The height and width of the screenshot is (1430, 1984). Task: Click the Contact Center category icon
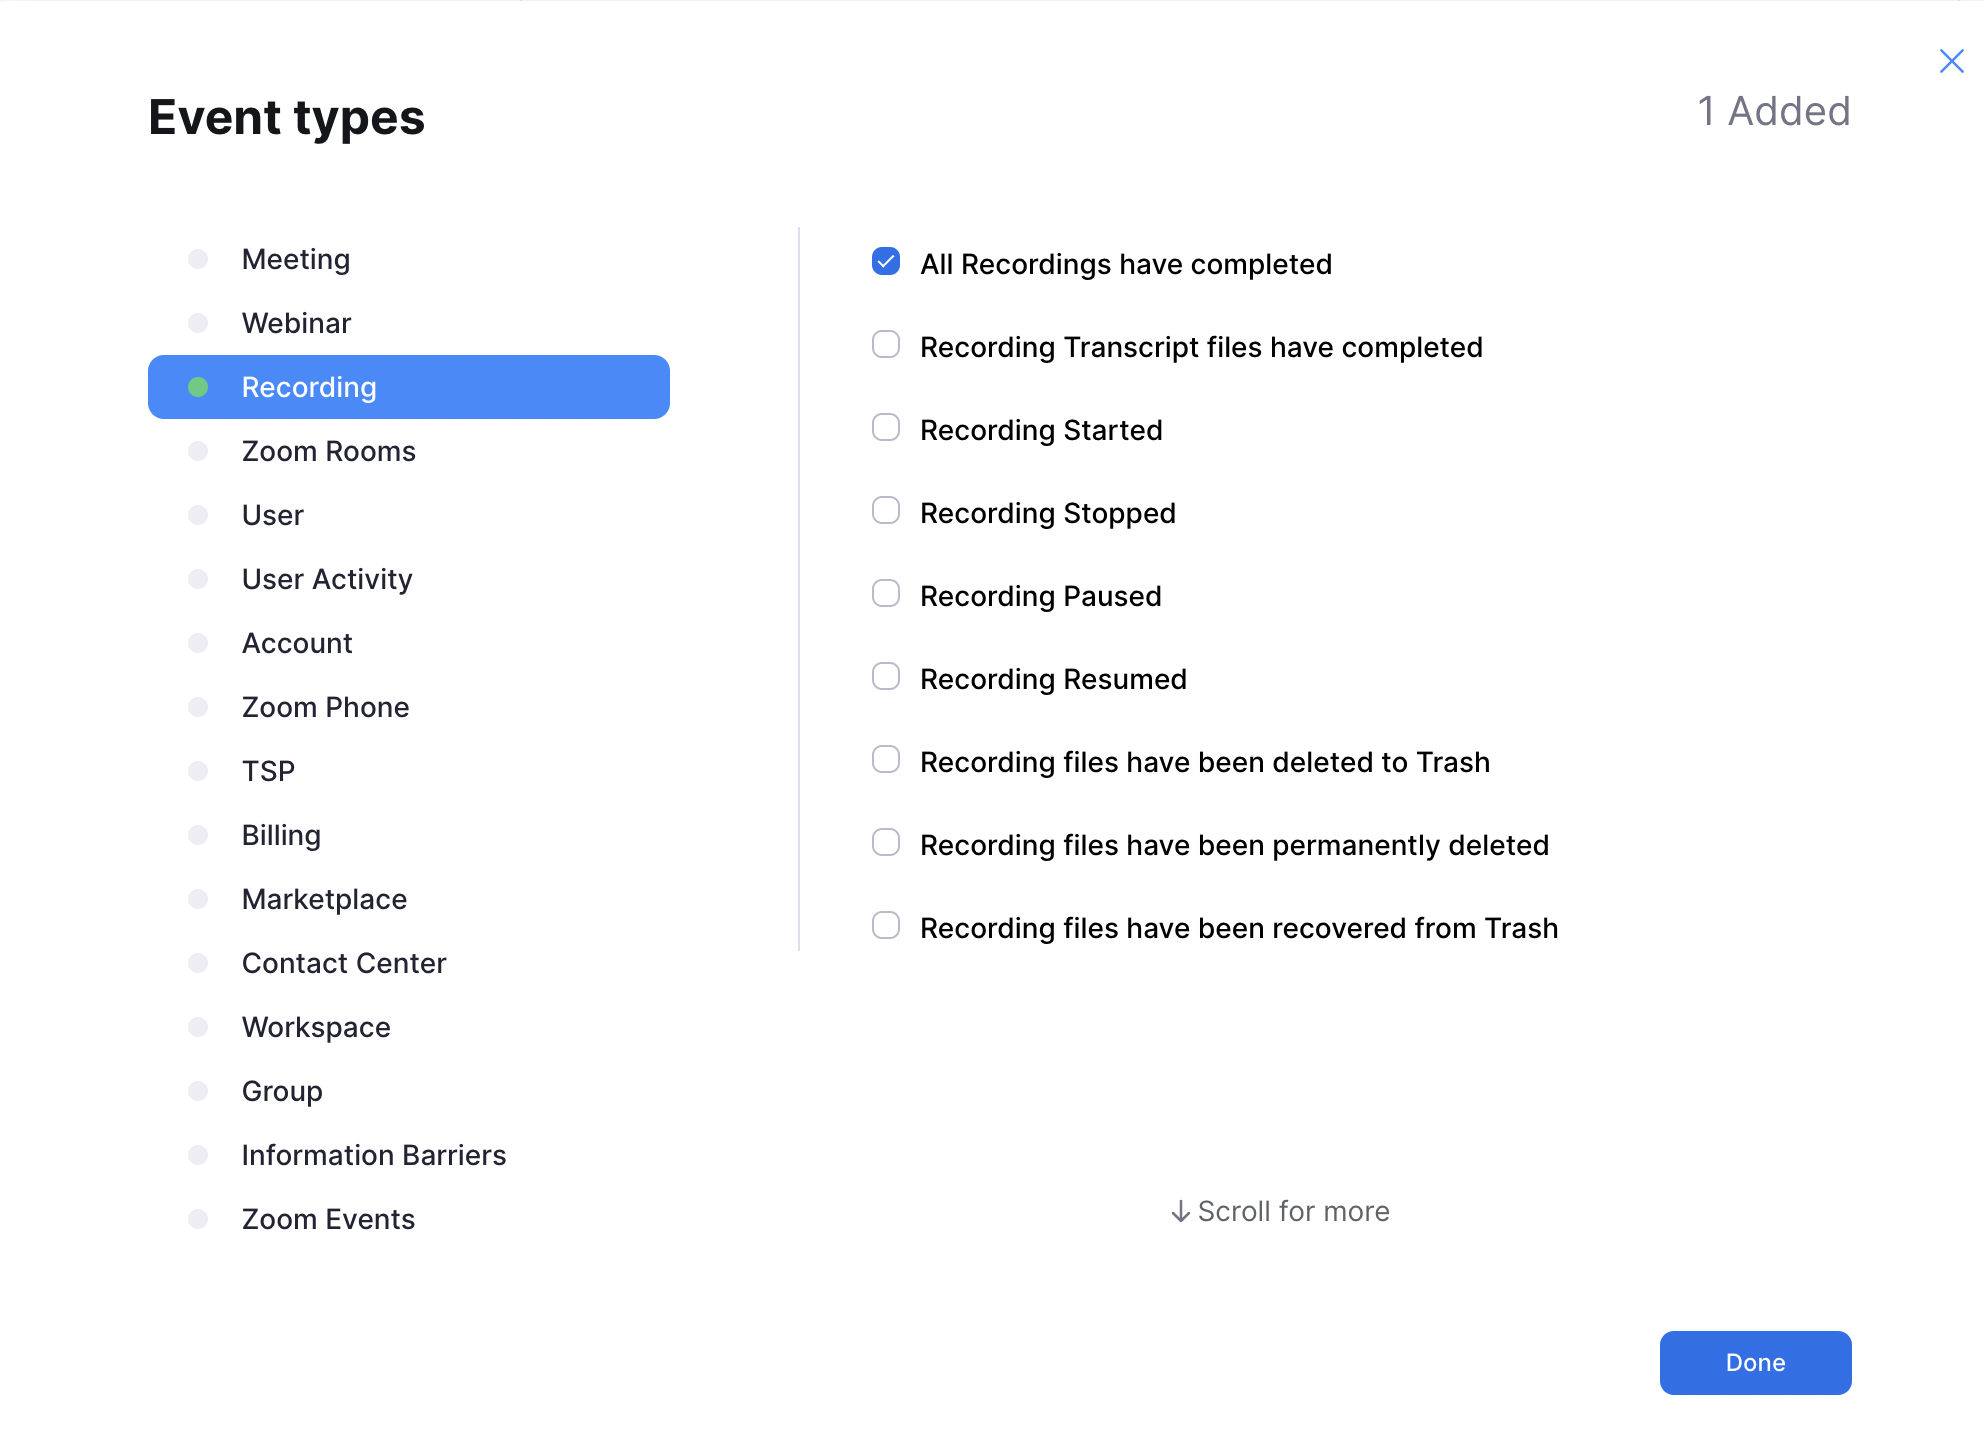(199, 962)
